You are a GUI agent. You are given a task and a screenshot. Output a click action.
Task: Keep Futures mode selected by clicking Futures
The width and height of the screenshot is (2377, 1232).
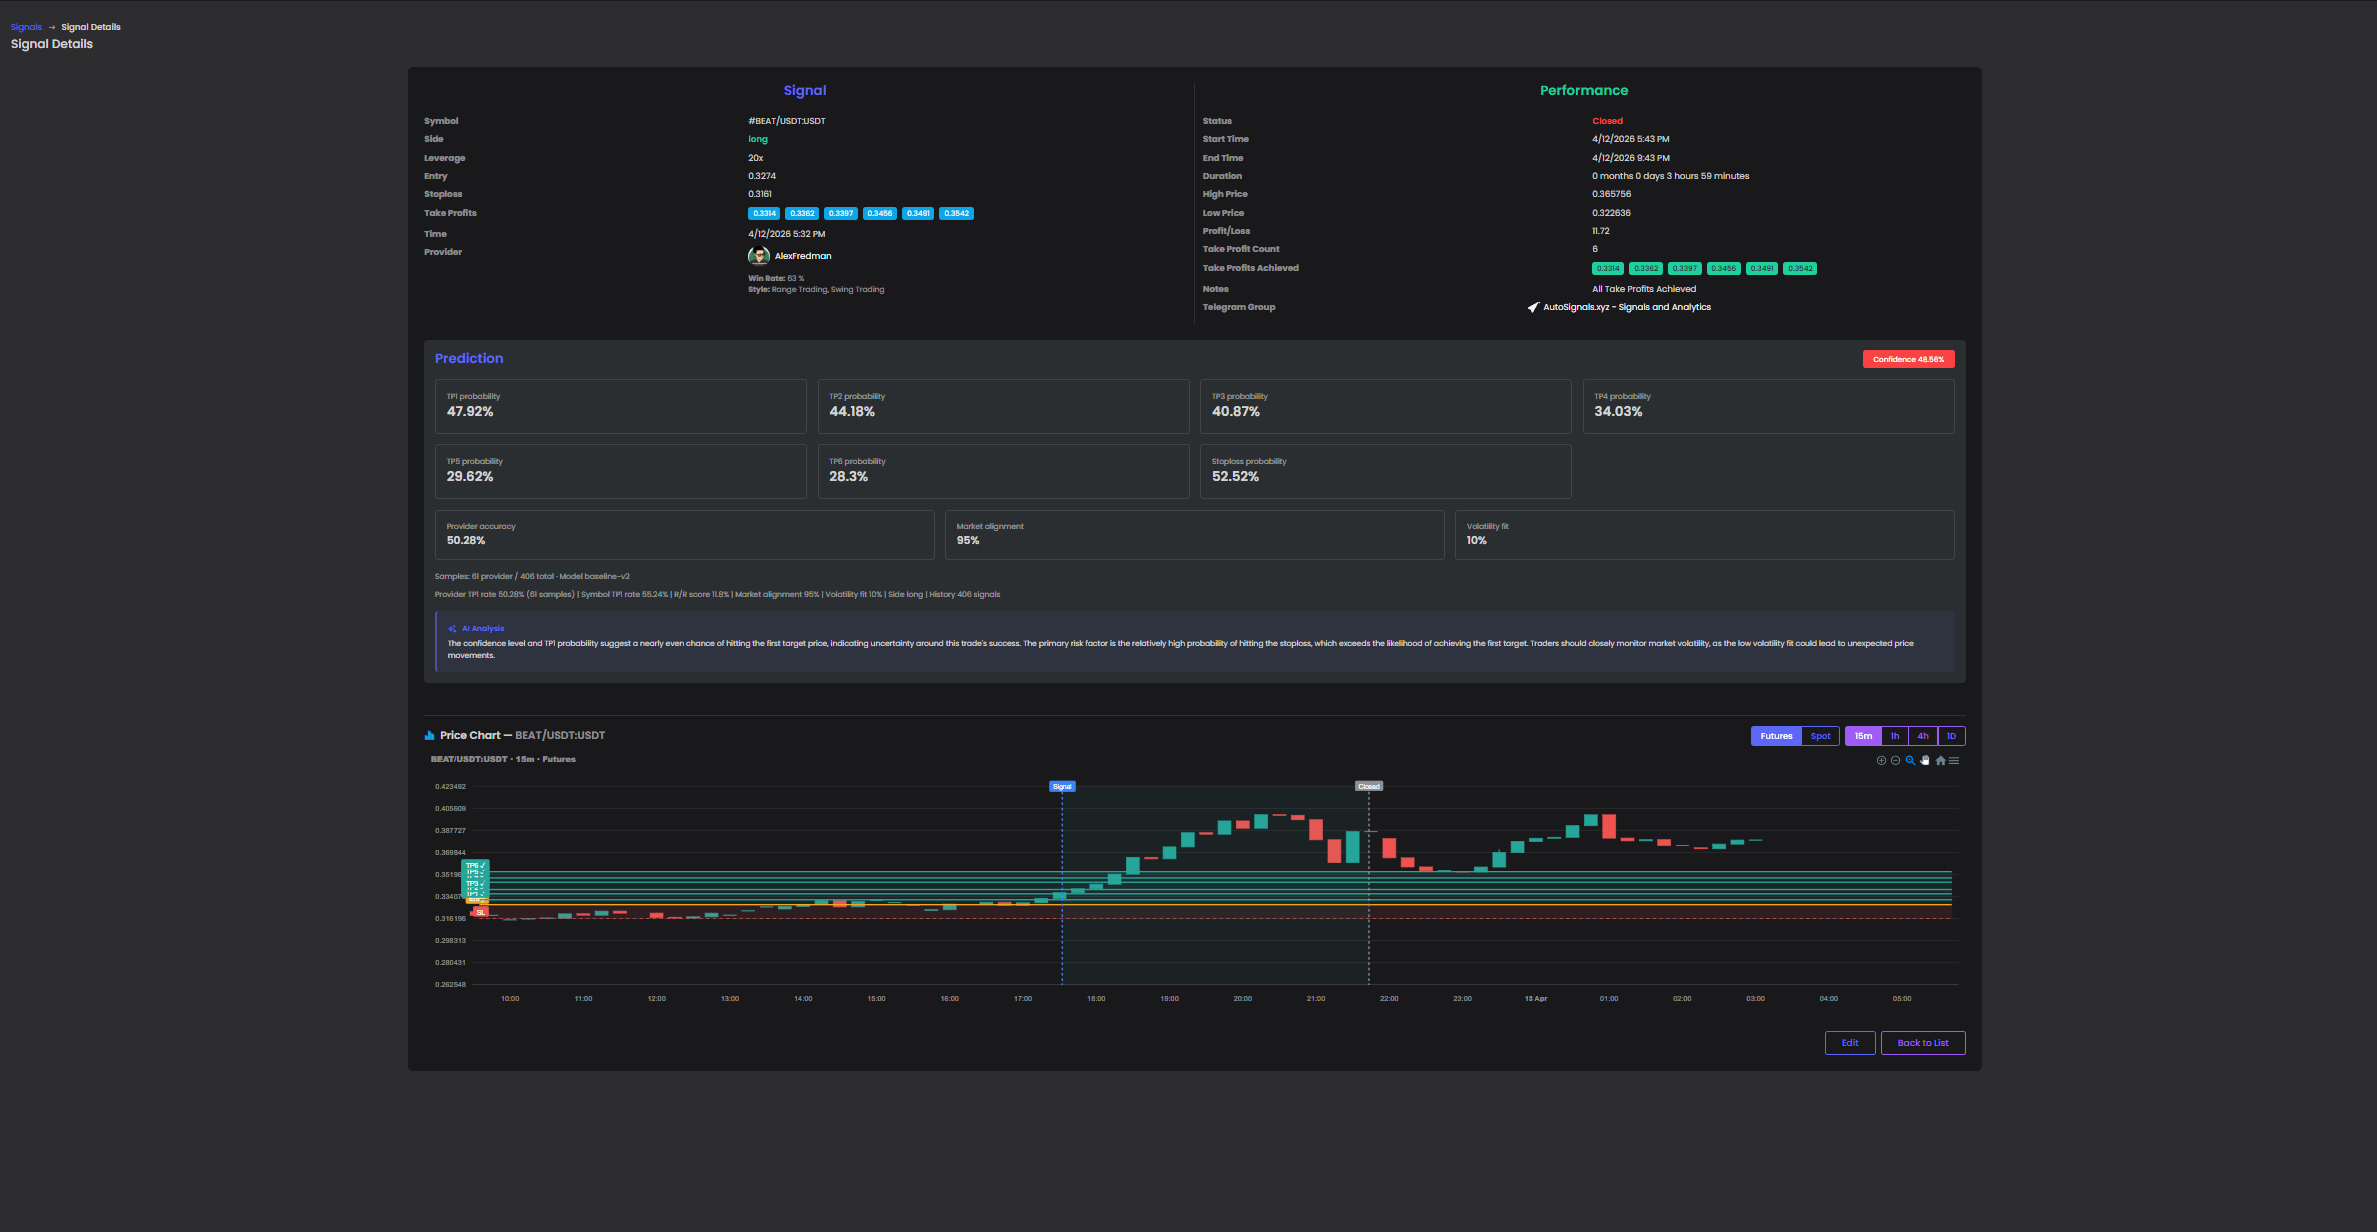click(1776, 735)
